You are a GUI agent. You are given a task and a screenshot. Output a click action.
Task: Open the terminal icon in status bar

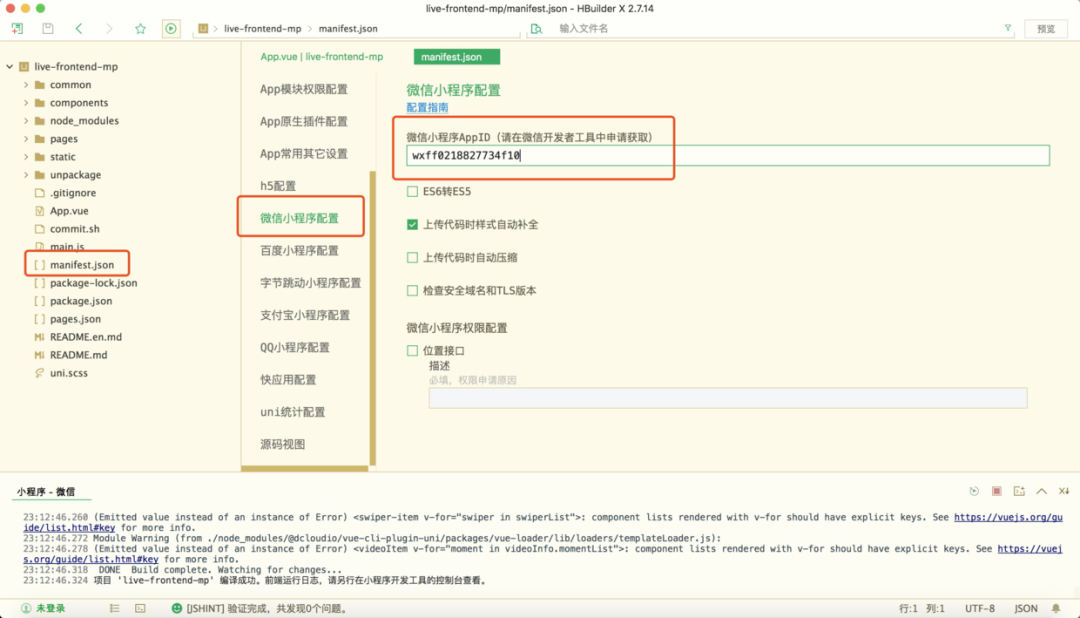pyautogui.click(x=141, y=608)
